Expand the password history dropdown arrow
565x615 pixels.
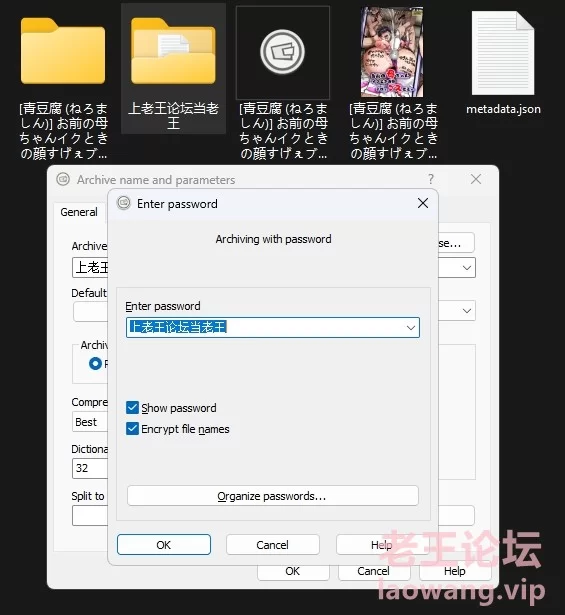(411, 328)
